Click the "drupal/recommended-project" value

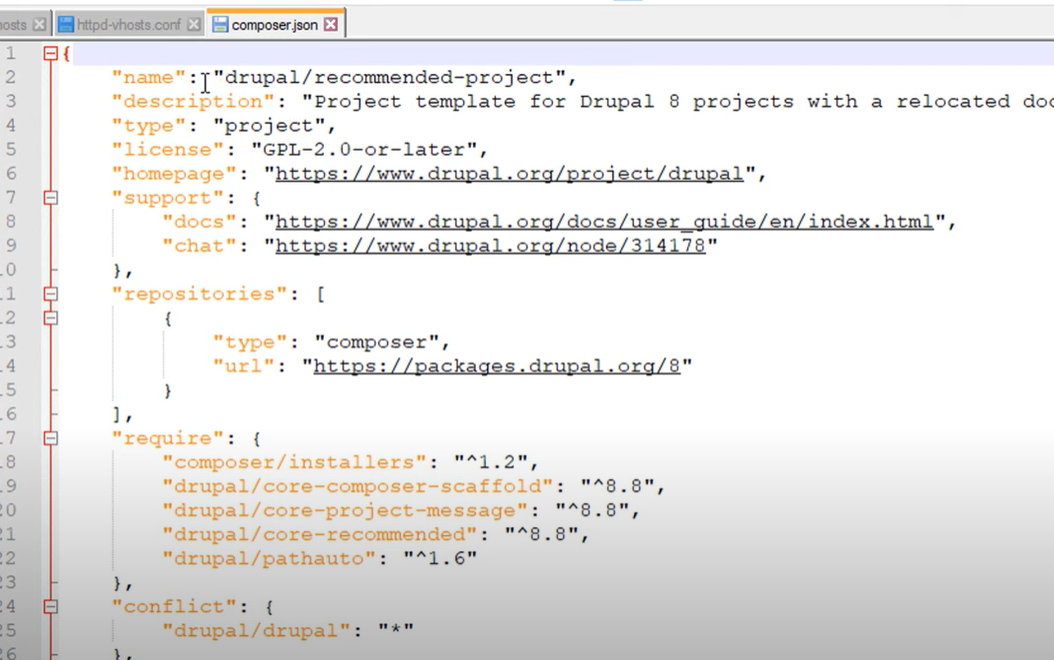coord(390,77)
